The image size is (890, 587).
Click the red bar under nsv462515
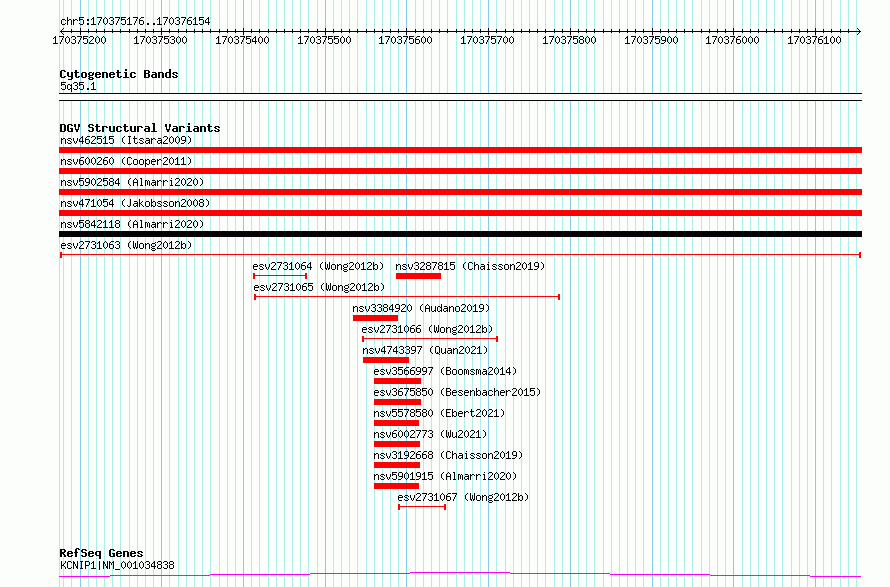point(460,150)
